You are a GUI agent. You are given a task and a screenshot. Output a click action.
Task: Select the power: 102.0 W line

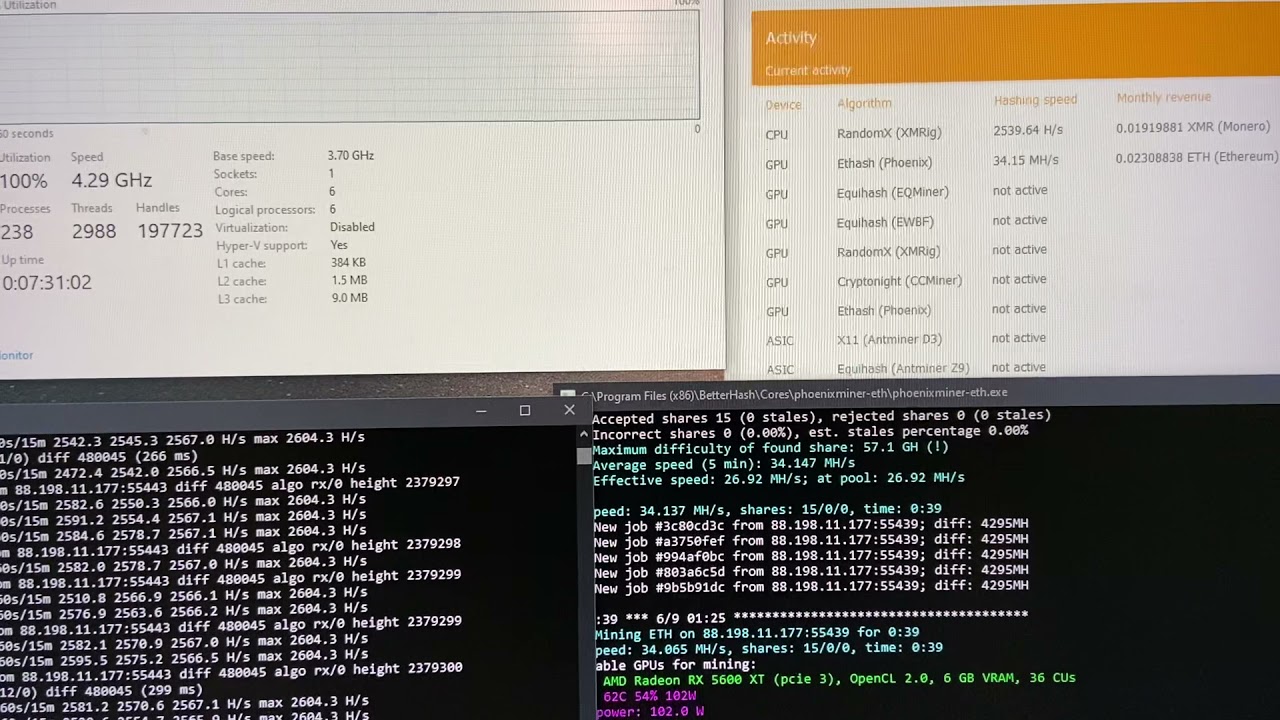pos(650,712)
